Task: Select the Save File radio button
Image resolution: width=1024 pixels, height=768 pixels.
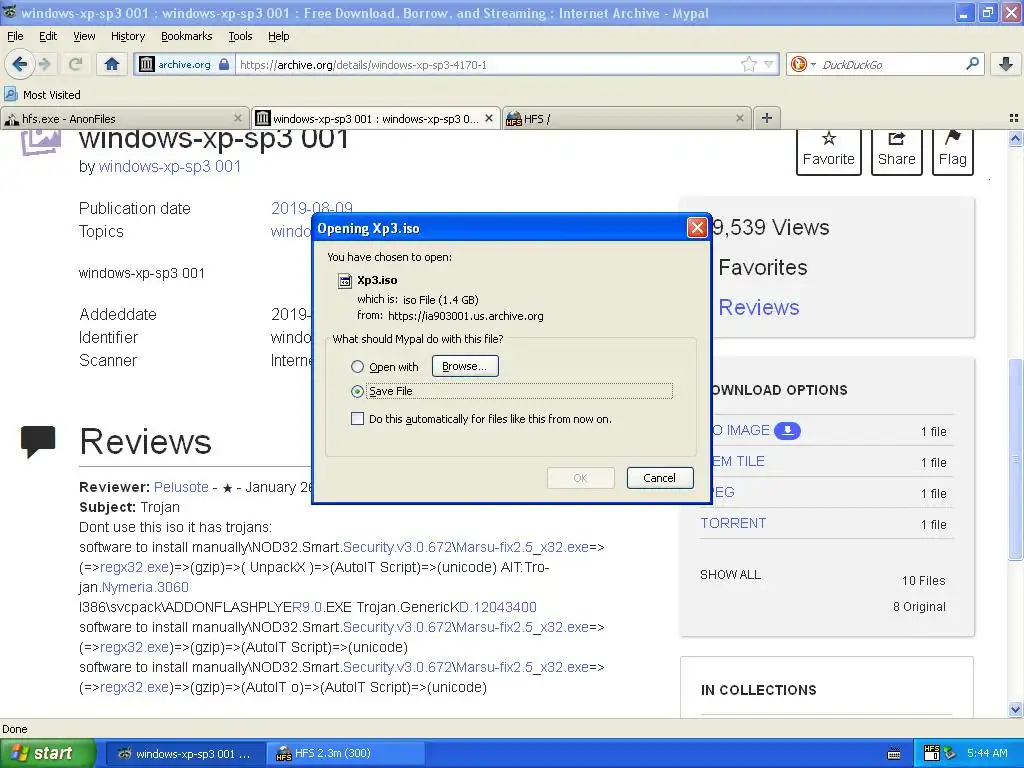Action: 357,391
